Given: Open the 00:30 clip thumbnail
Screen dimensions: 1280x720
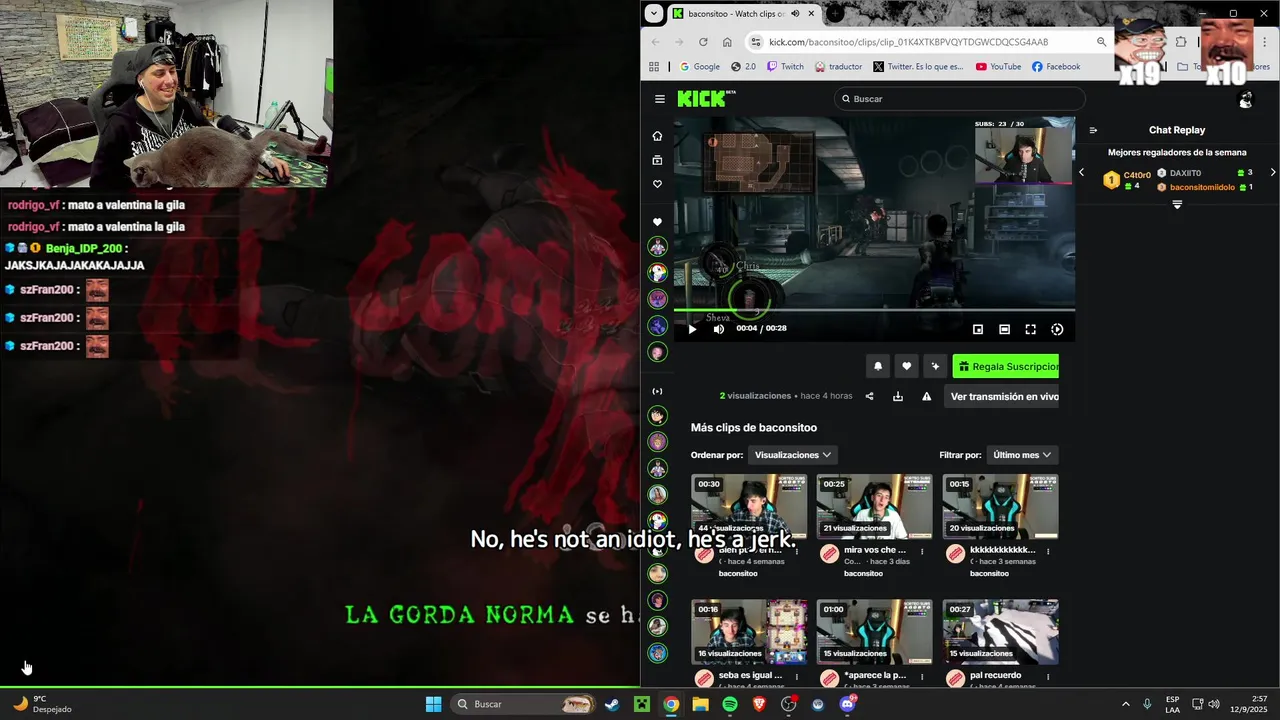Looking at the screenshot, I should coord(749,506).
